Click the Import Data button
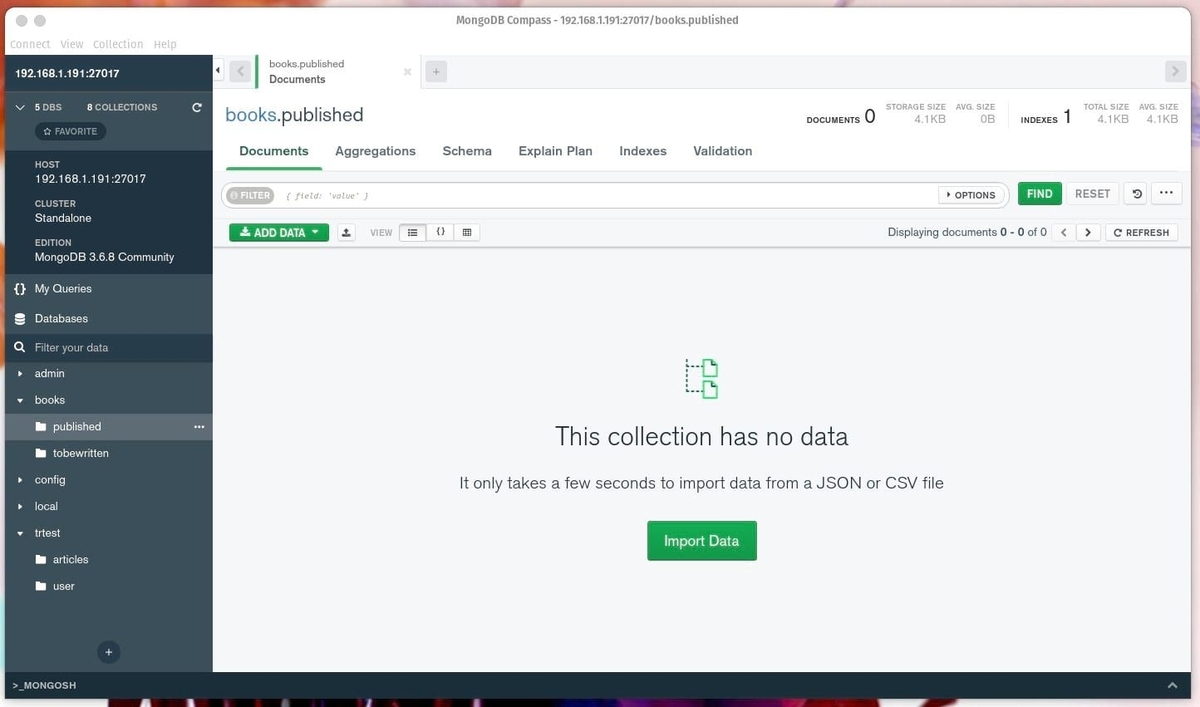The image size is (1200, 707). (x=701, y=539)
